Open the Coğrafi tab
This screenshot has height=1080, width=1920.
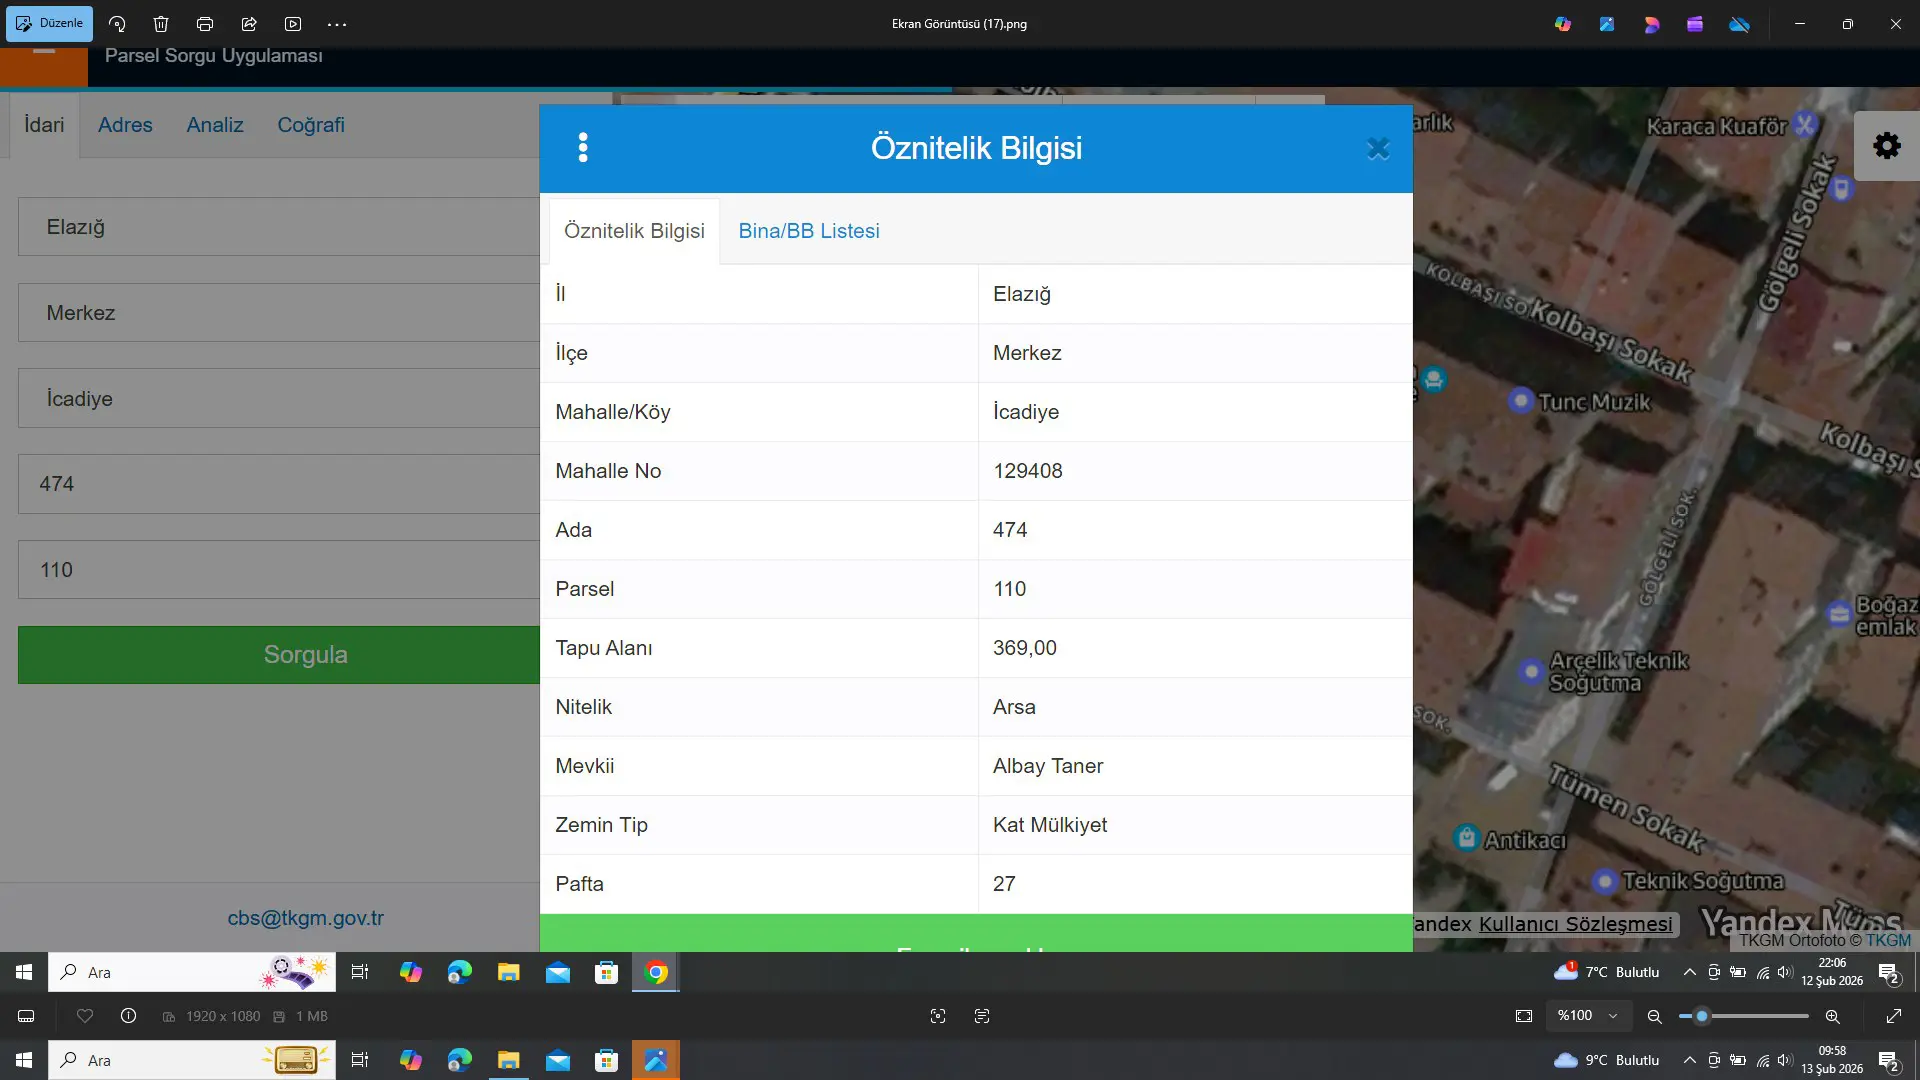pyautogui.click(x=311, y=125)
